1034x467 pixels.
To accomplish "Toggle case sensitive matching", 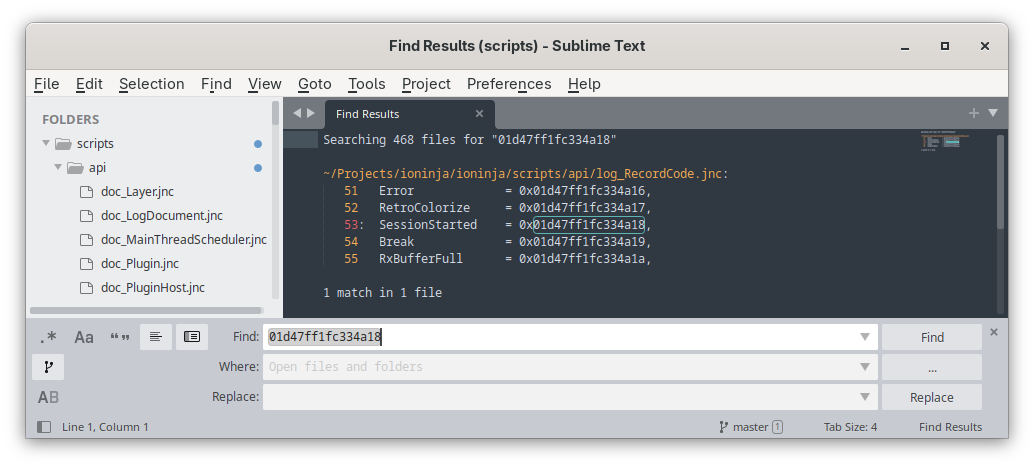I will 84,337.
